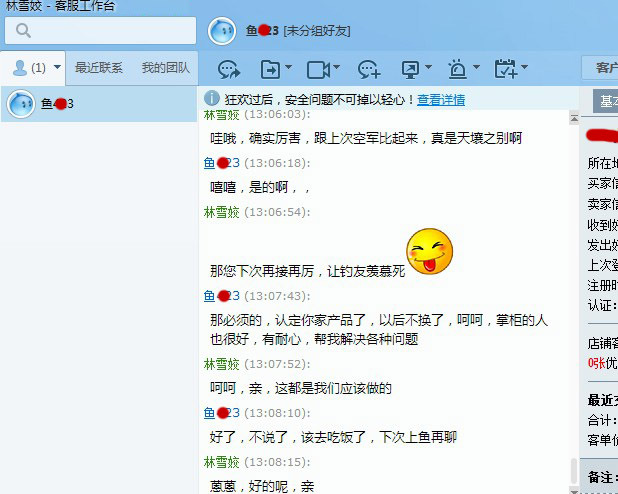Open the contact avatar in chat header
The height and width of the screenshot is (494, 618).
[x=222, y=31]
